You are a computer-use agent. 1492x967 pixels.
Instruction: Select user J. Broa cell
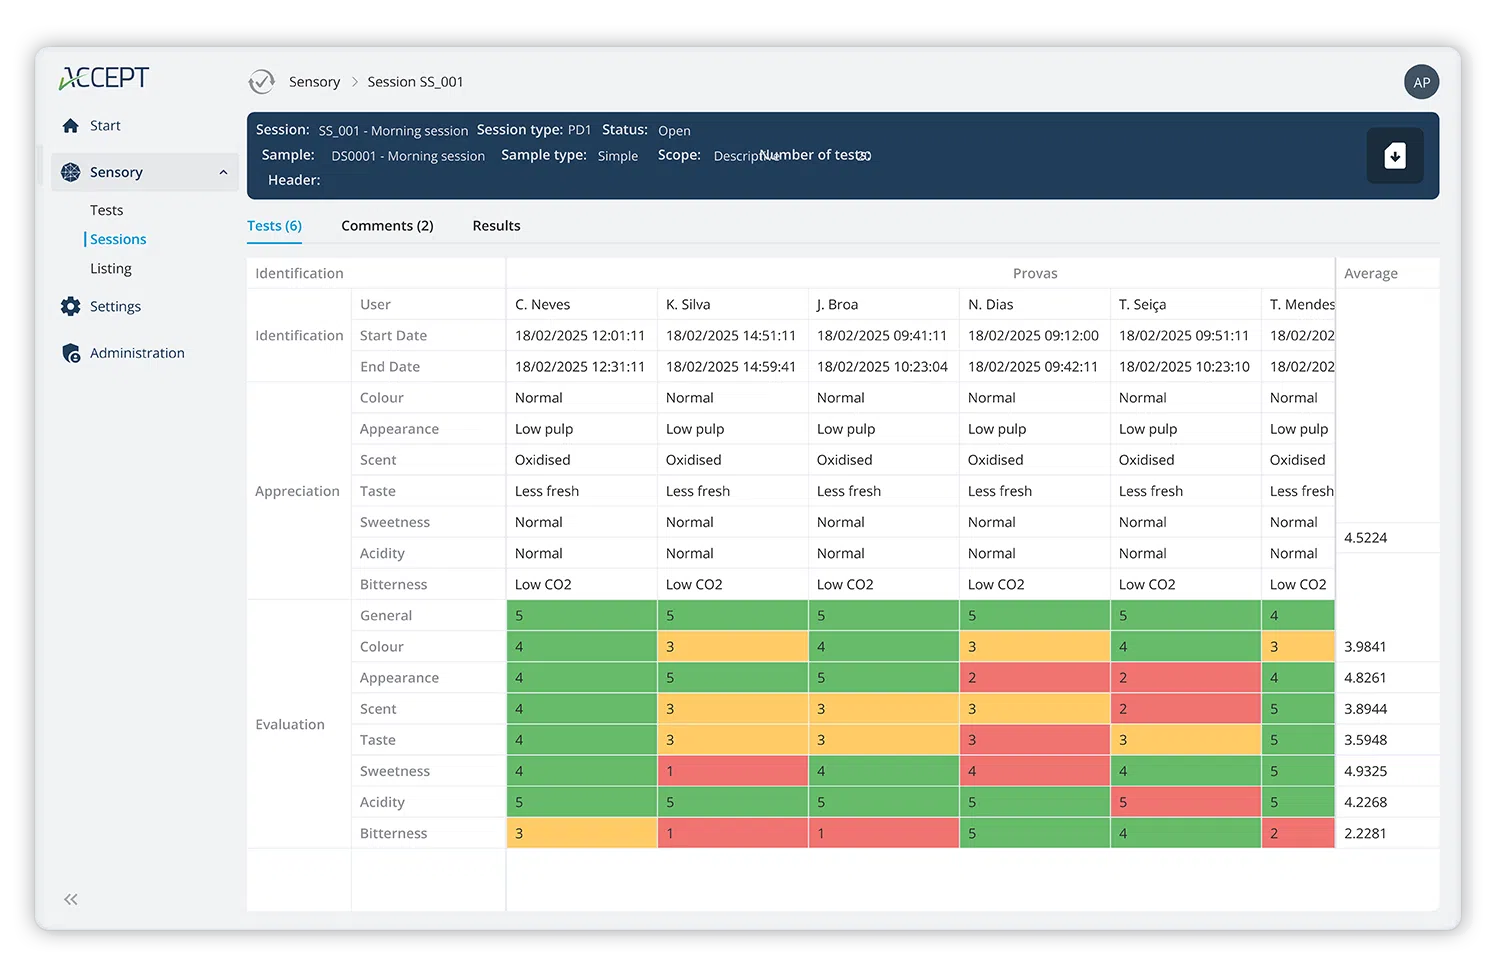883,304
